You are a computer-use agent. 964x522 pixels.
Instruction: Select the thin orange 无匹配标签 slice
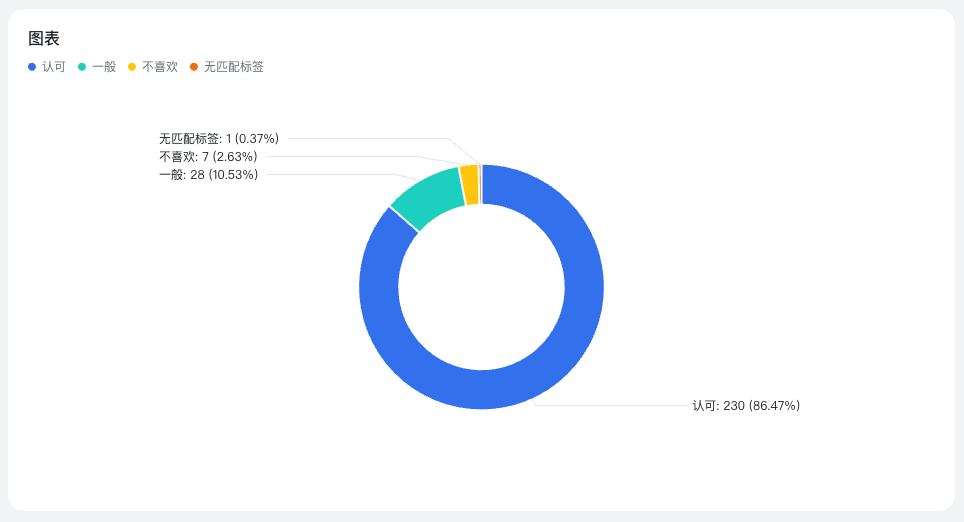(x=480, y=184)
